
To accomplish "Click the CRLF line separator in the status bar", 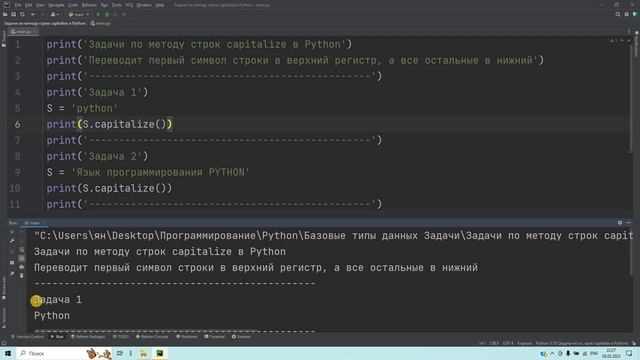I will coord(494,343).
